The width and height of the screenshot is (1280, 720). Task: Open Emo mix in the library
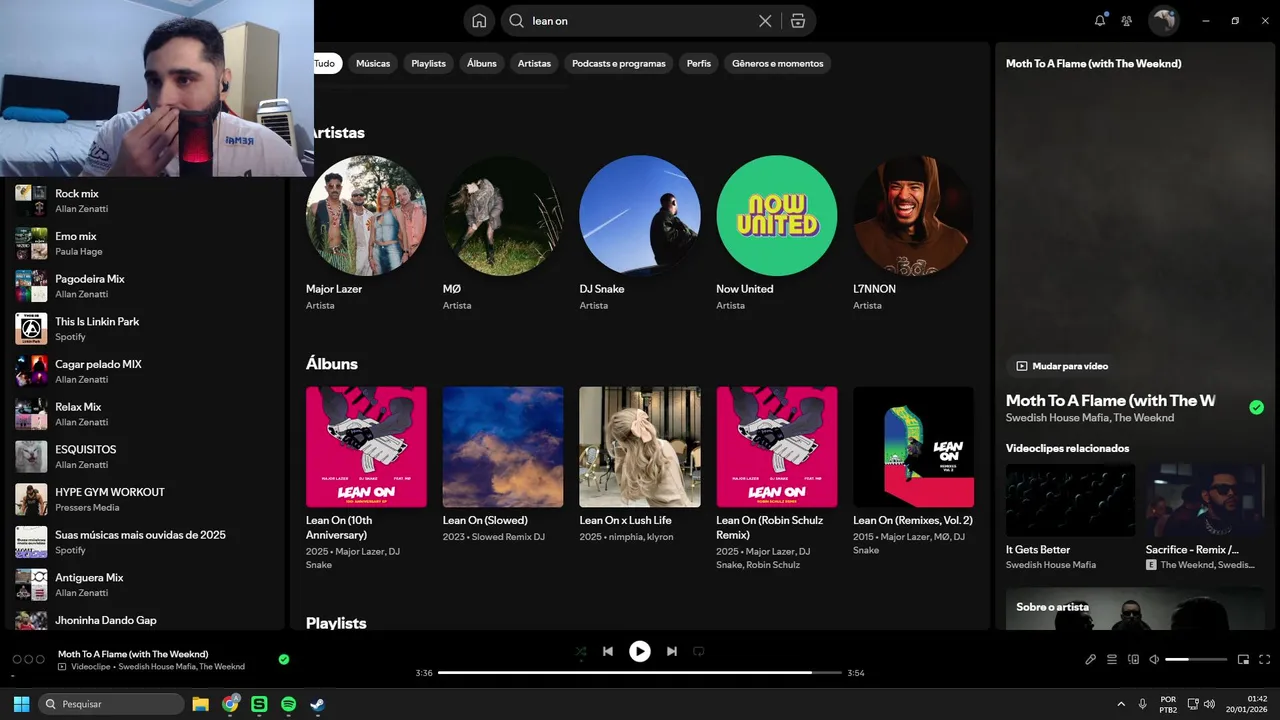pyautogui.click(x=145, y=244)
